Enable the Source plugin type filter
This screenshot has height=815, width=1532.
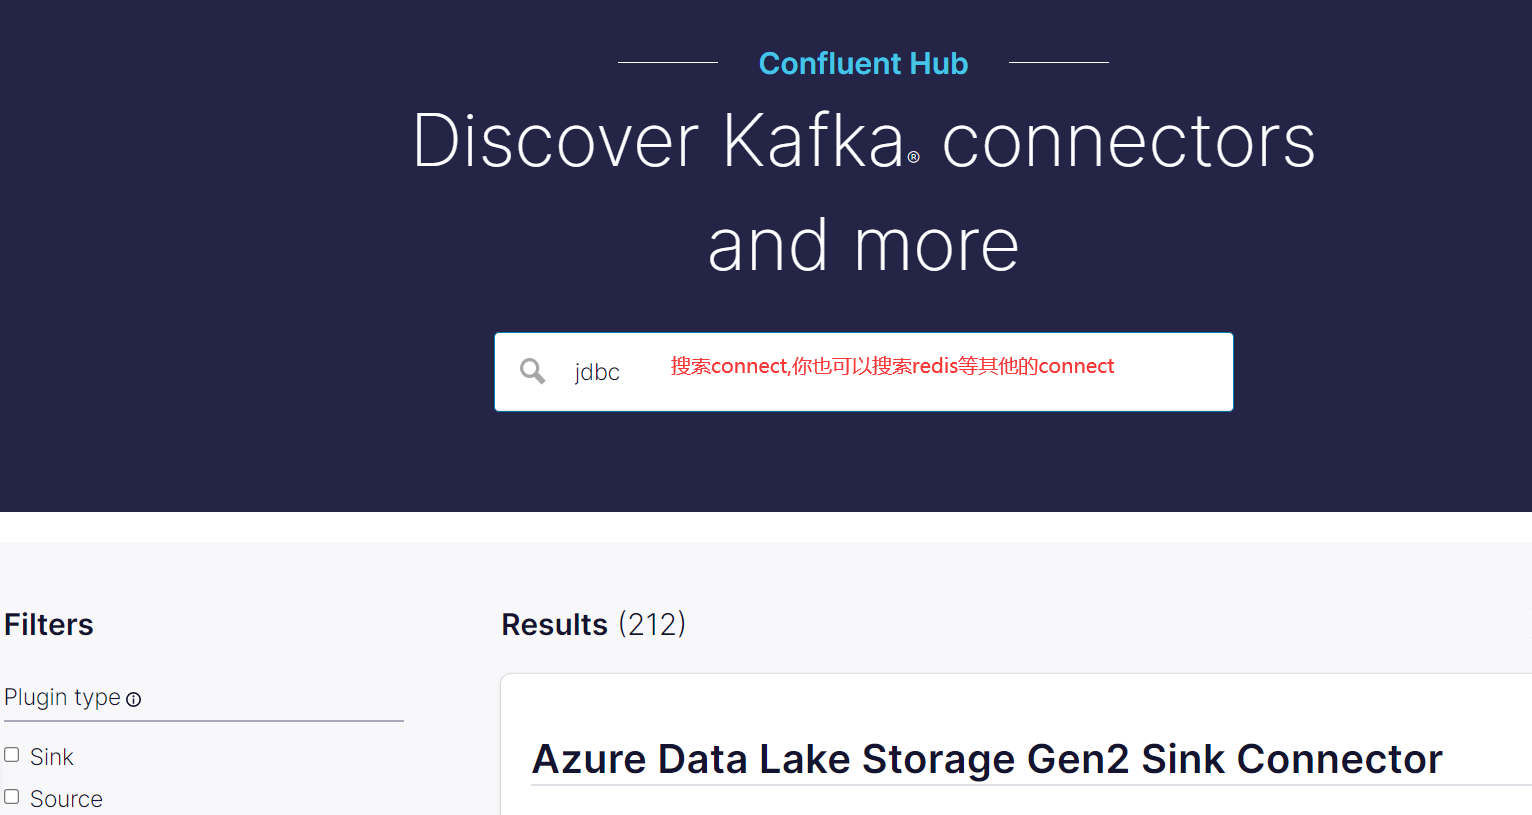click(x=11, y=796)
